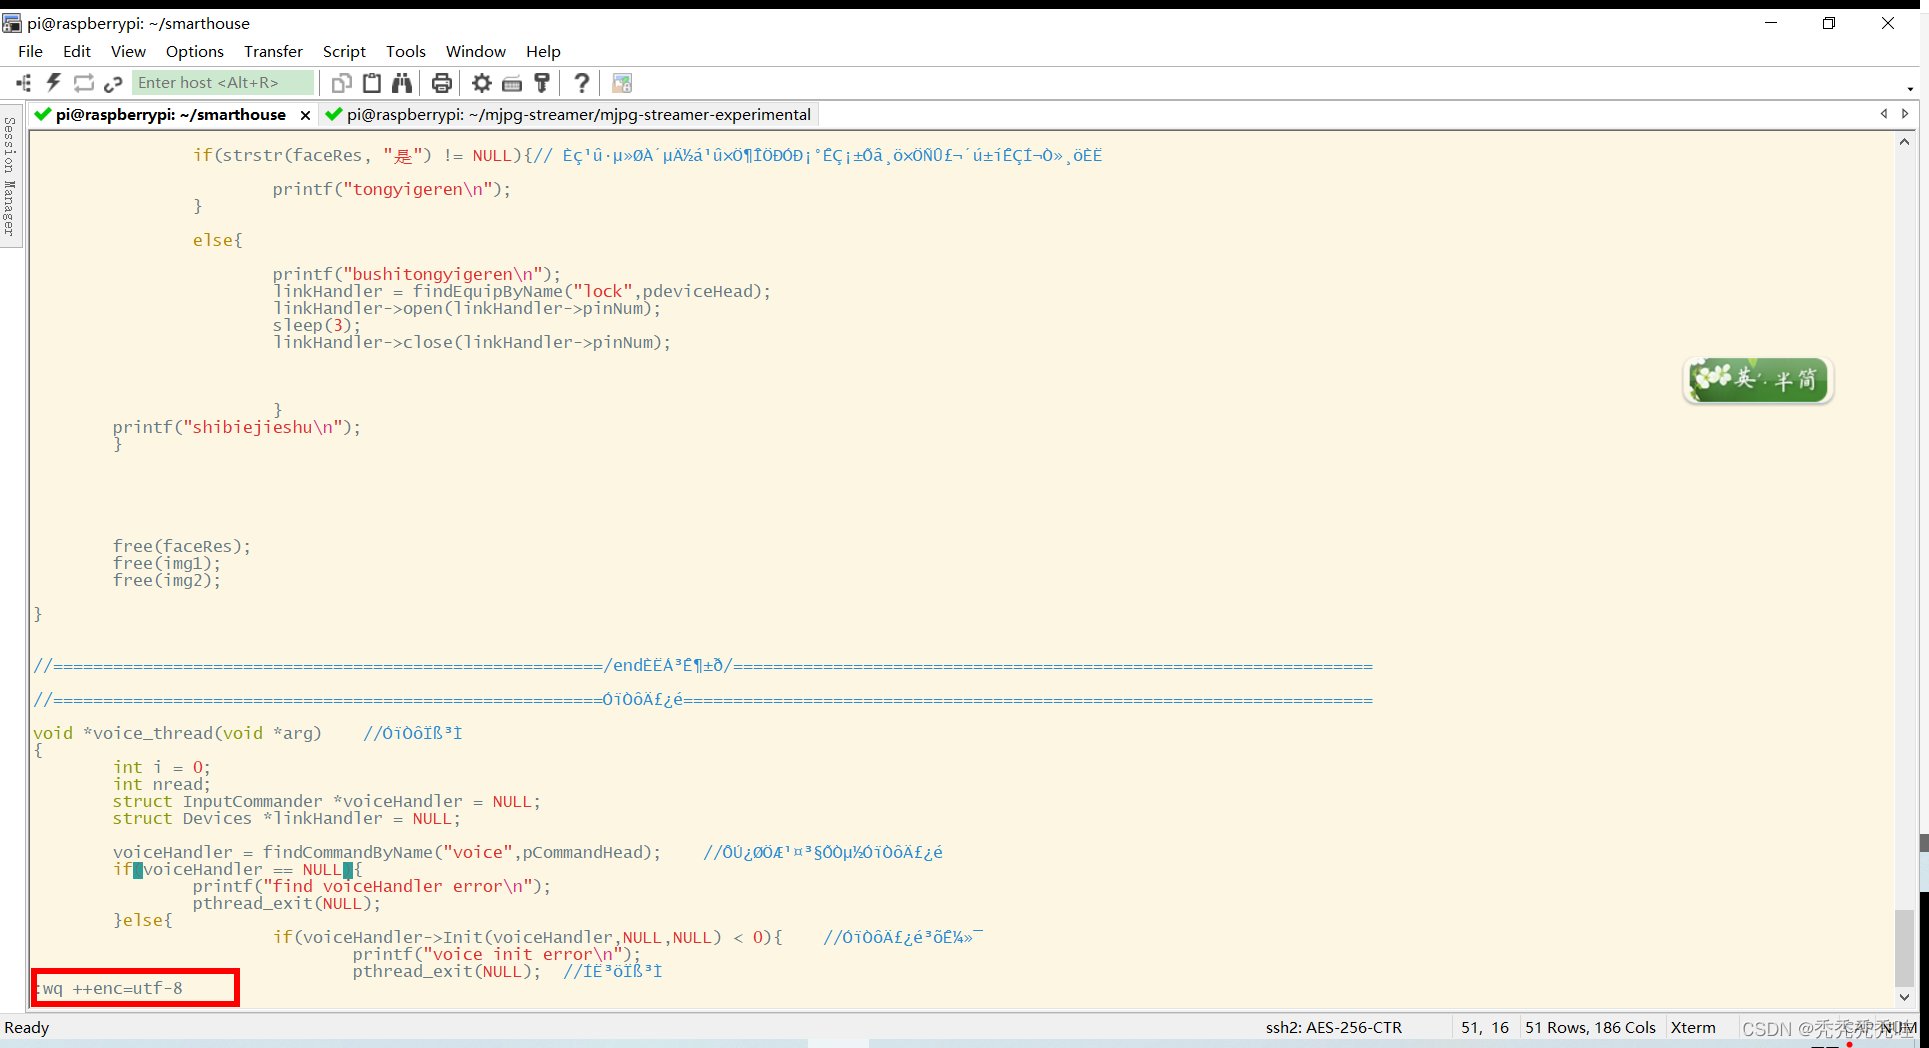Viewport: 1929px width, 1048px height.
Task: Click the free(faceRes); line
Action: [182, 546]
